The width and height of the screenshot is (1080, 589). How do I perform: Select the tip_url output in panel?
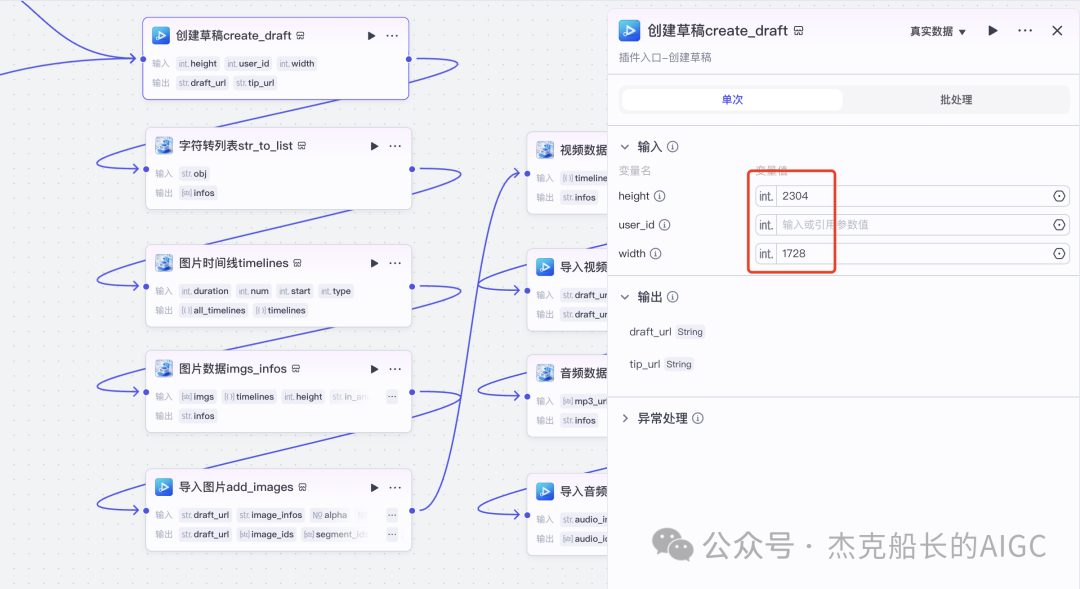pos(645,364)
